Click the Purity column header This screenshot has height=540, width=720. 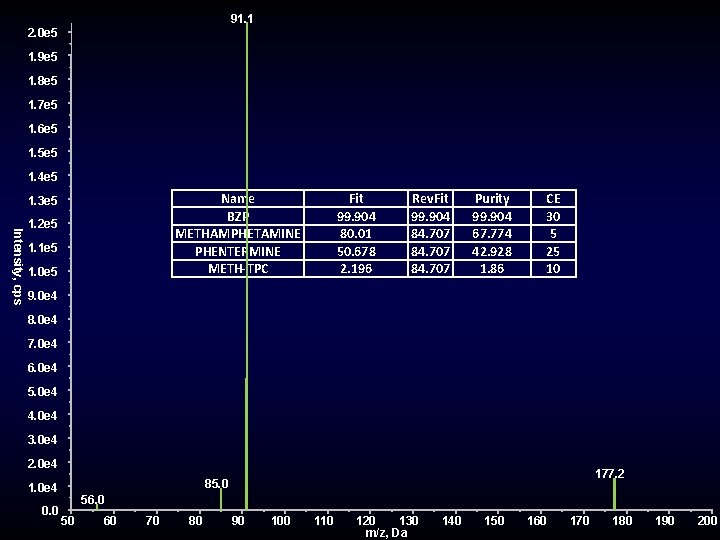tap(492, 198)
